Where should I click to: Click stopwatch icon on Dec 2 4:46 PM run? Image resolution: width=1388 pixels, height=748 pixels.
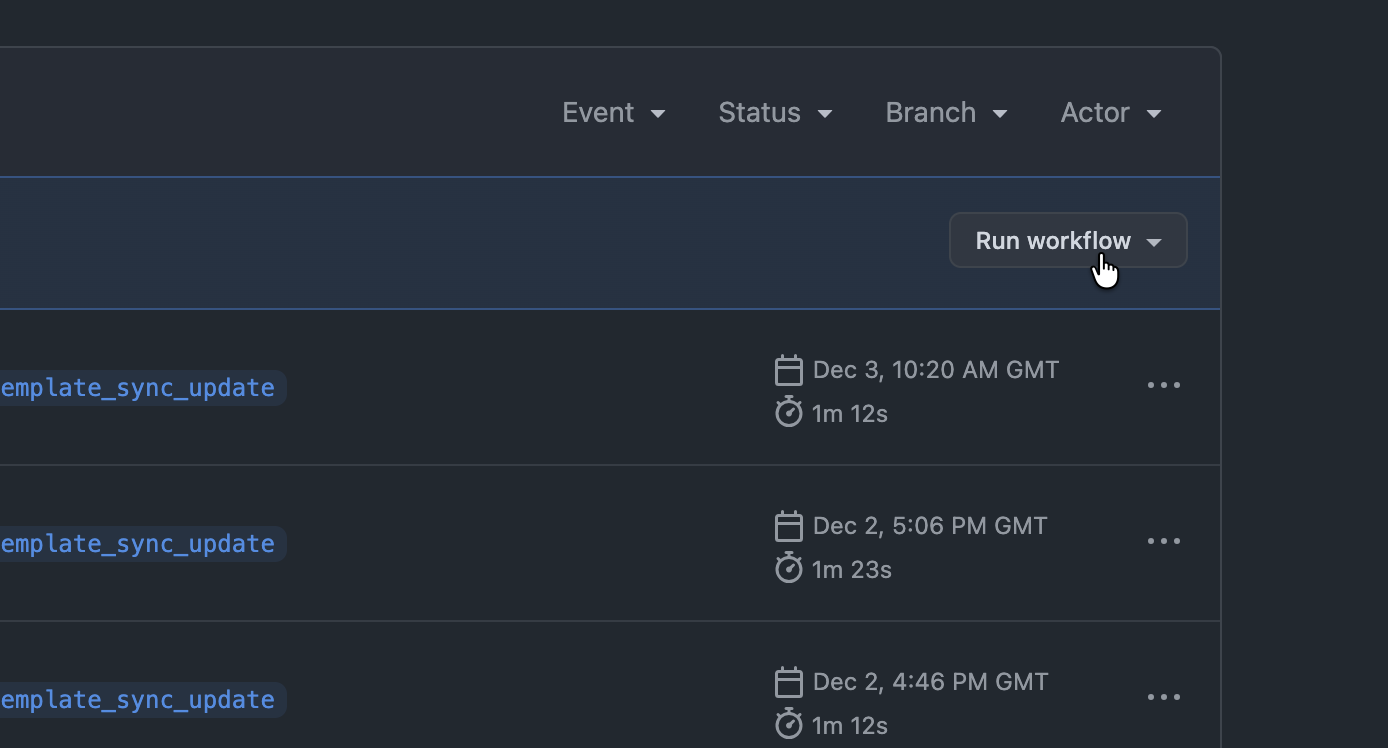coord(789,724)
